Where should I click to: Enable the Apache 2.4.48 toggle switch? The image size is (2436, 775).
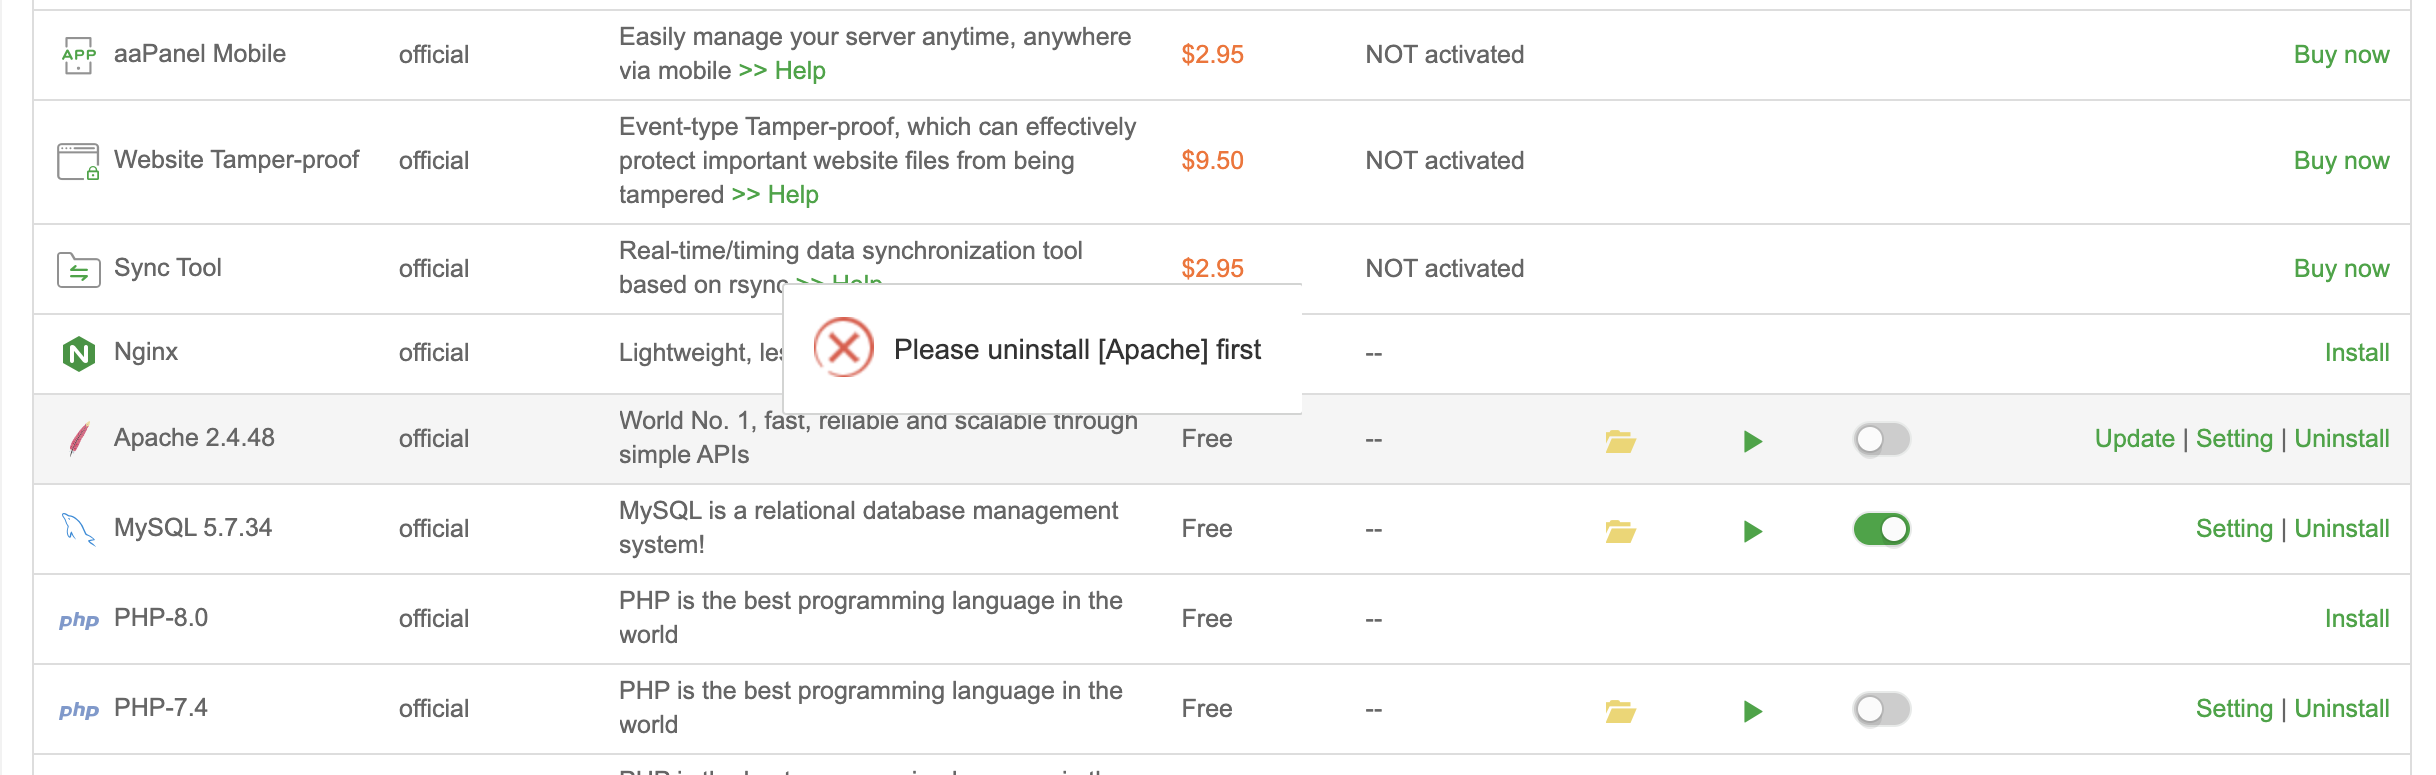coord(1881,439)
